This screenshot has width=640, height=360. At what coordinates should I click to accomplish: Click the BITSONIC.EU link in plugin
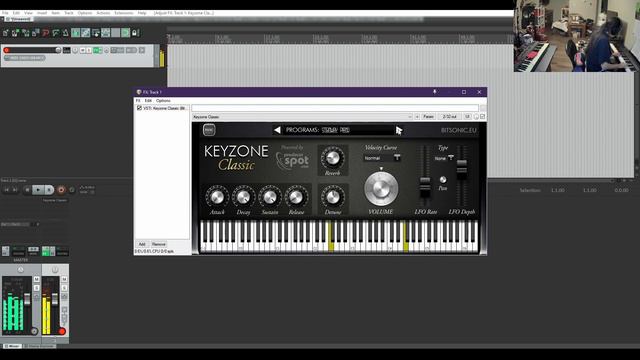click(458, 130)
